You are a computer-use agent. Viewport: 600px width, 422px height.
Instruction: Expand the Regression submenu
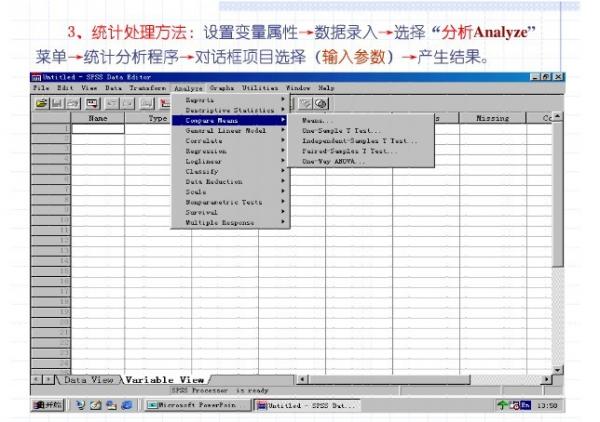[x=230, y=151]
